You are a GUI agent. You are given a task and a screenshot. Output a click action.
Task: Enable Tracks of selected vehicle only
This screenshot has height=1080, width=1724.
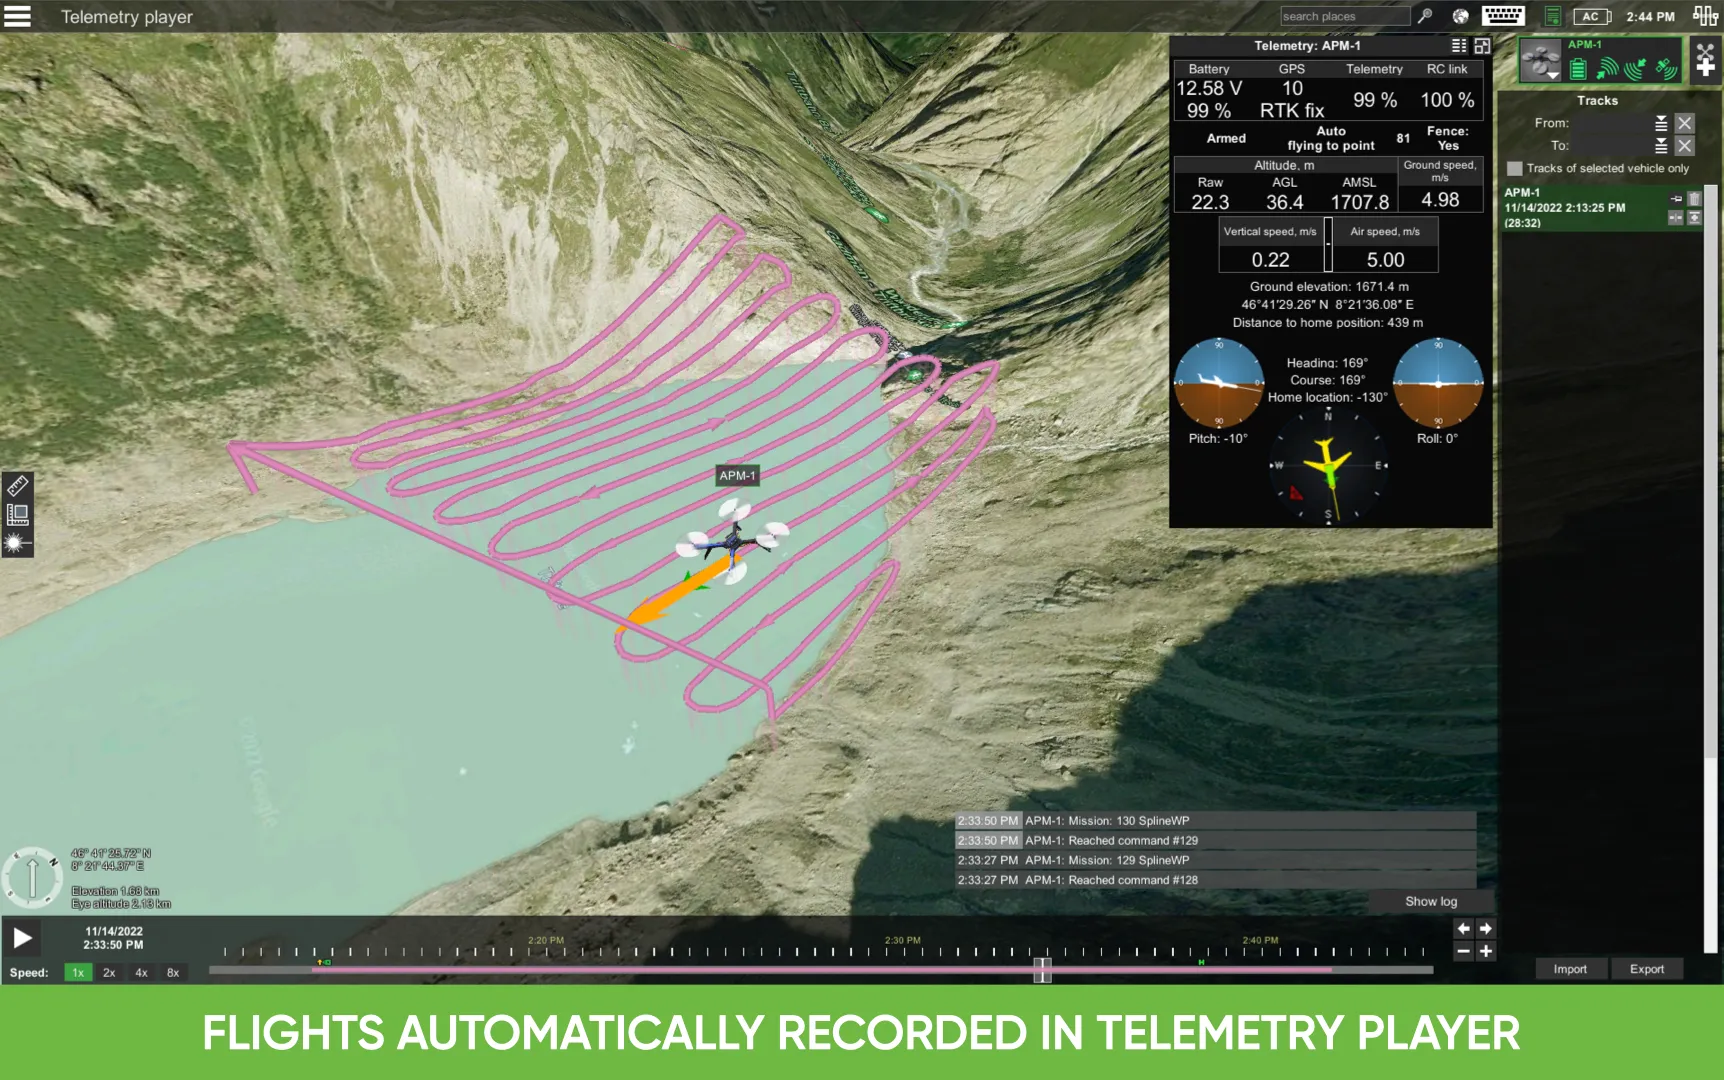[x=1514, y=169]
